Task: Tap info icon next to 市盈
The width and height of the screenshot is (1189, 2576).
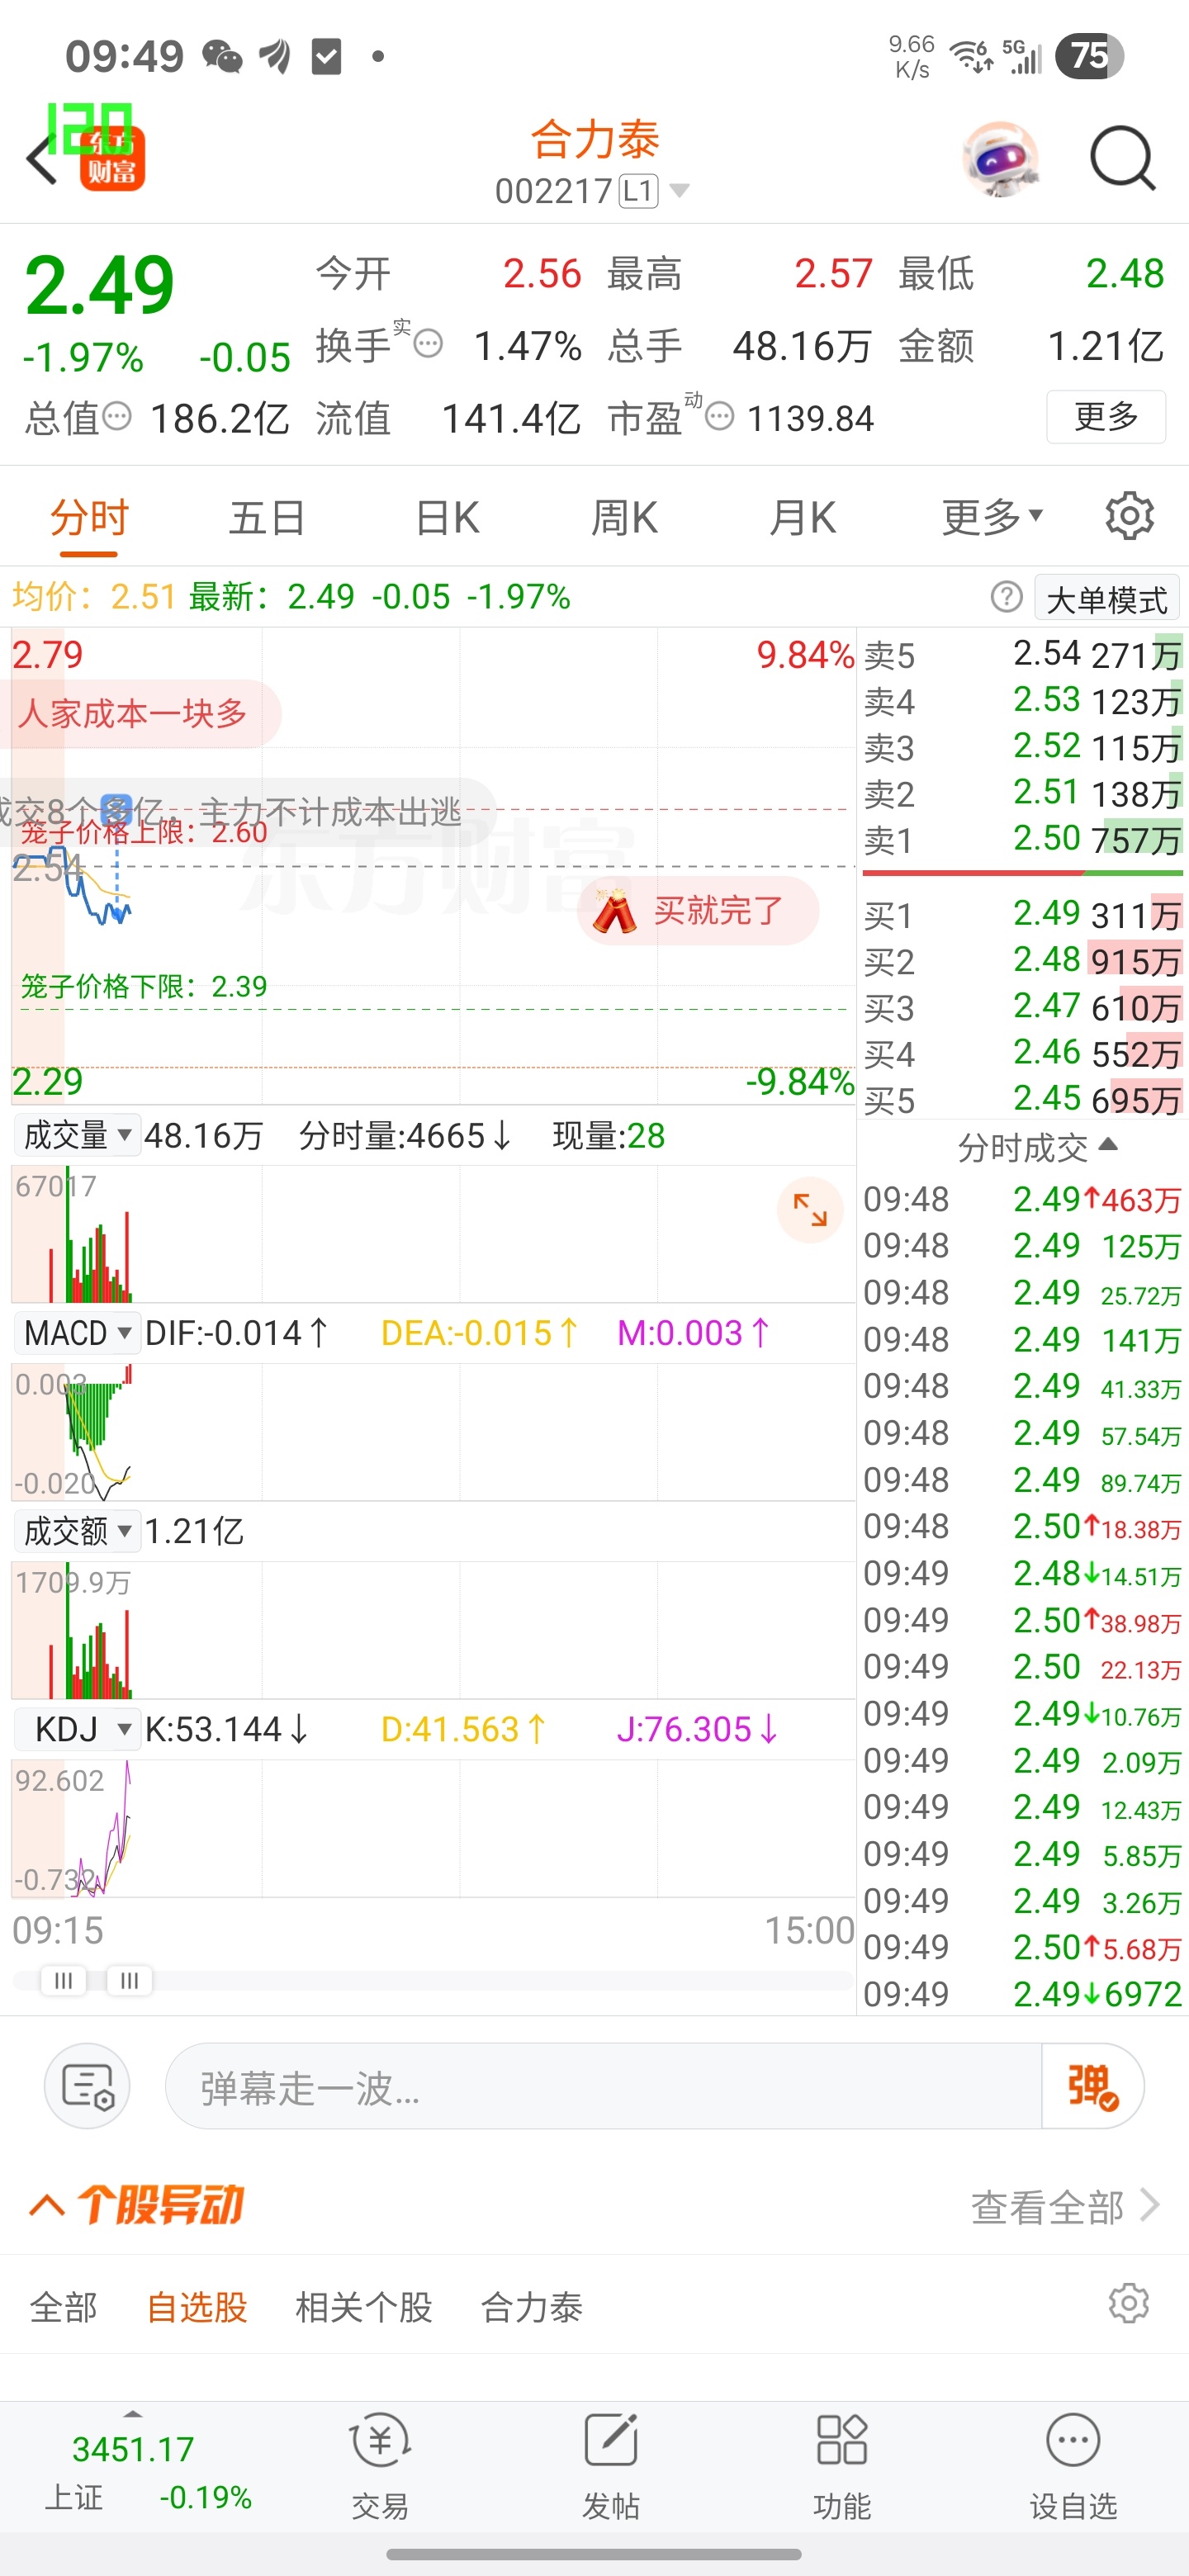Action: 719,415
